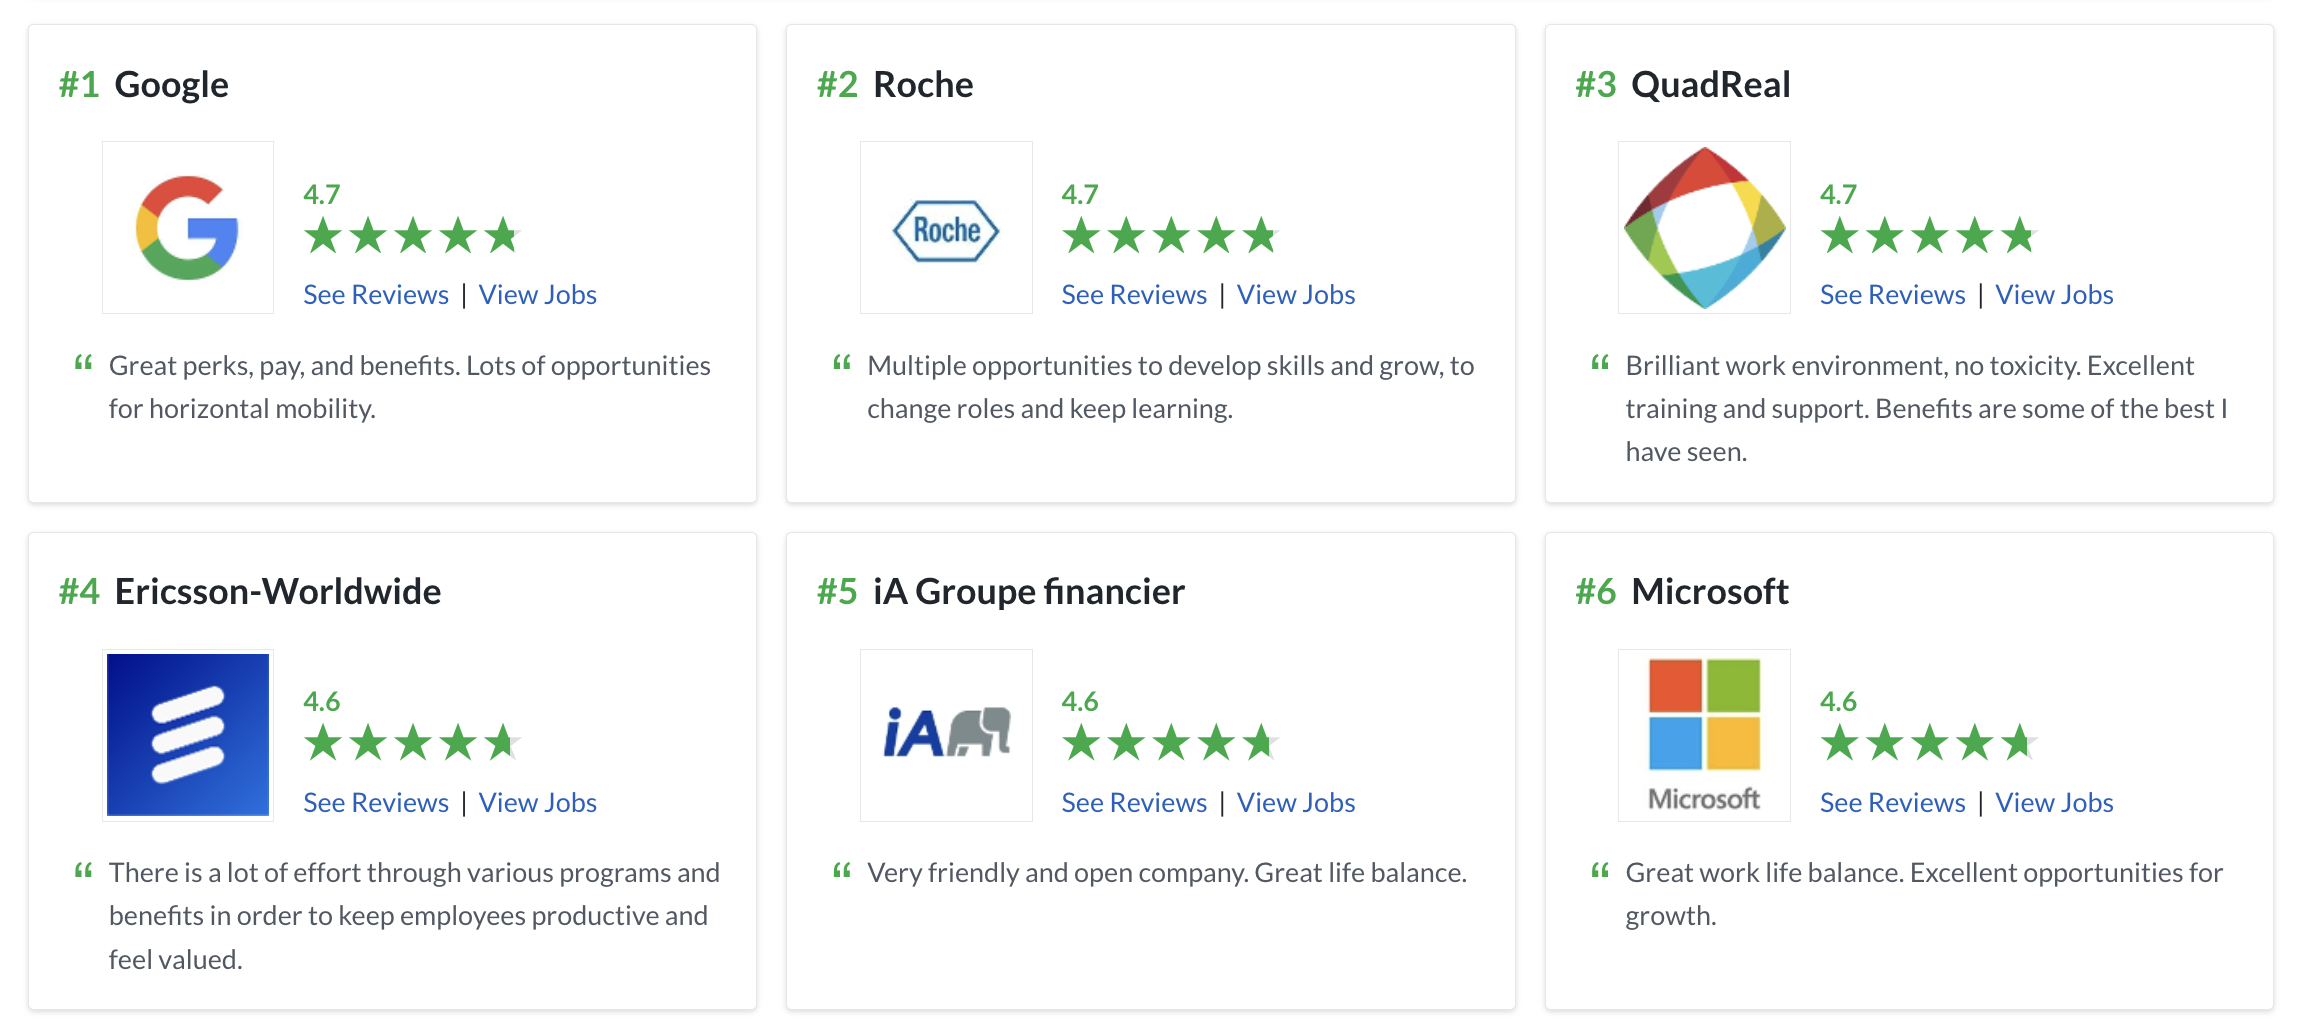Open View Jobs for QuadReal
The width and height of the screenshot is (2306, 1032).
tap(2054, 295)
